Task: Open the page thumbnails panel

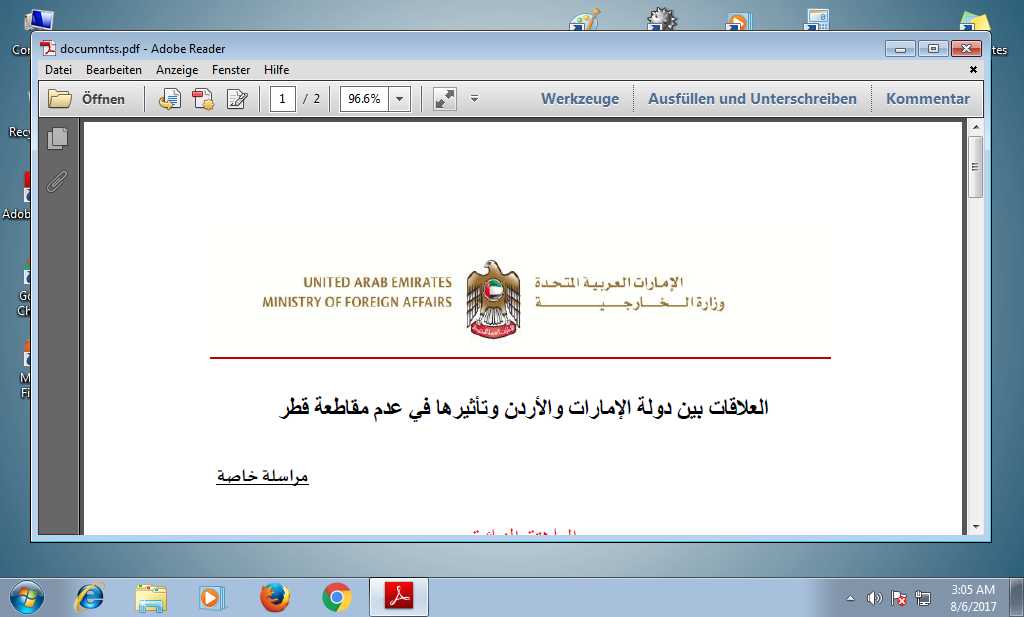Action: 57,139
